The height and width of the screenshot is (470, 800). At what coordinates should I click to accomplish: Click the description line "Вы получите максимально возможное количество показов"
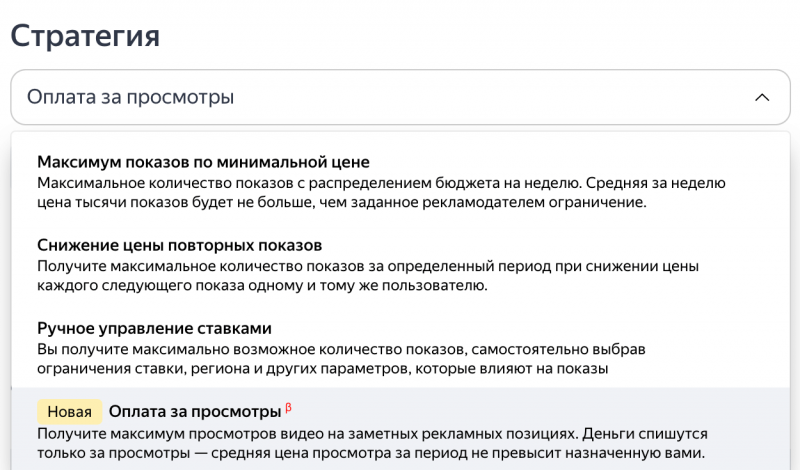pyautogui.click(x=300, y=349)
